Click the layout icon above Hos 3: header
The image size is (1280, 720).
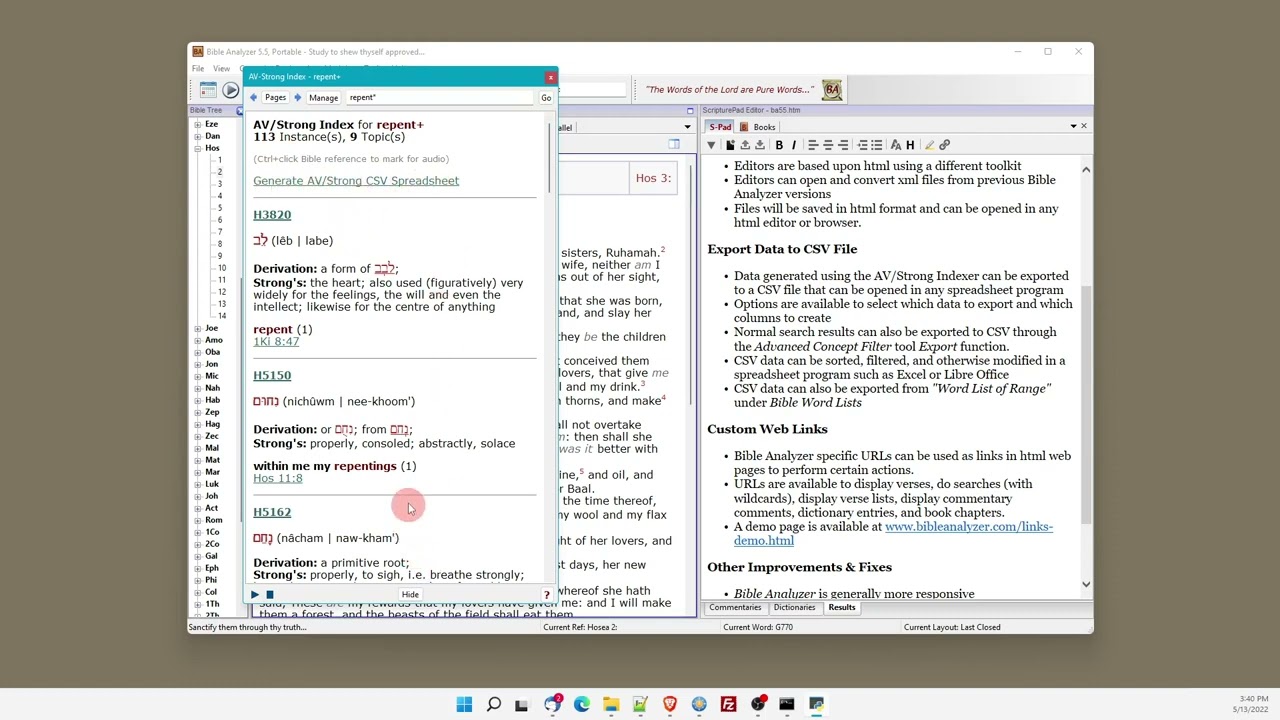674,145
